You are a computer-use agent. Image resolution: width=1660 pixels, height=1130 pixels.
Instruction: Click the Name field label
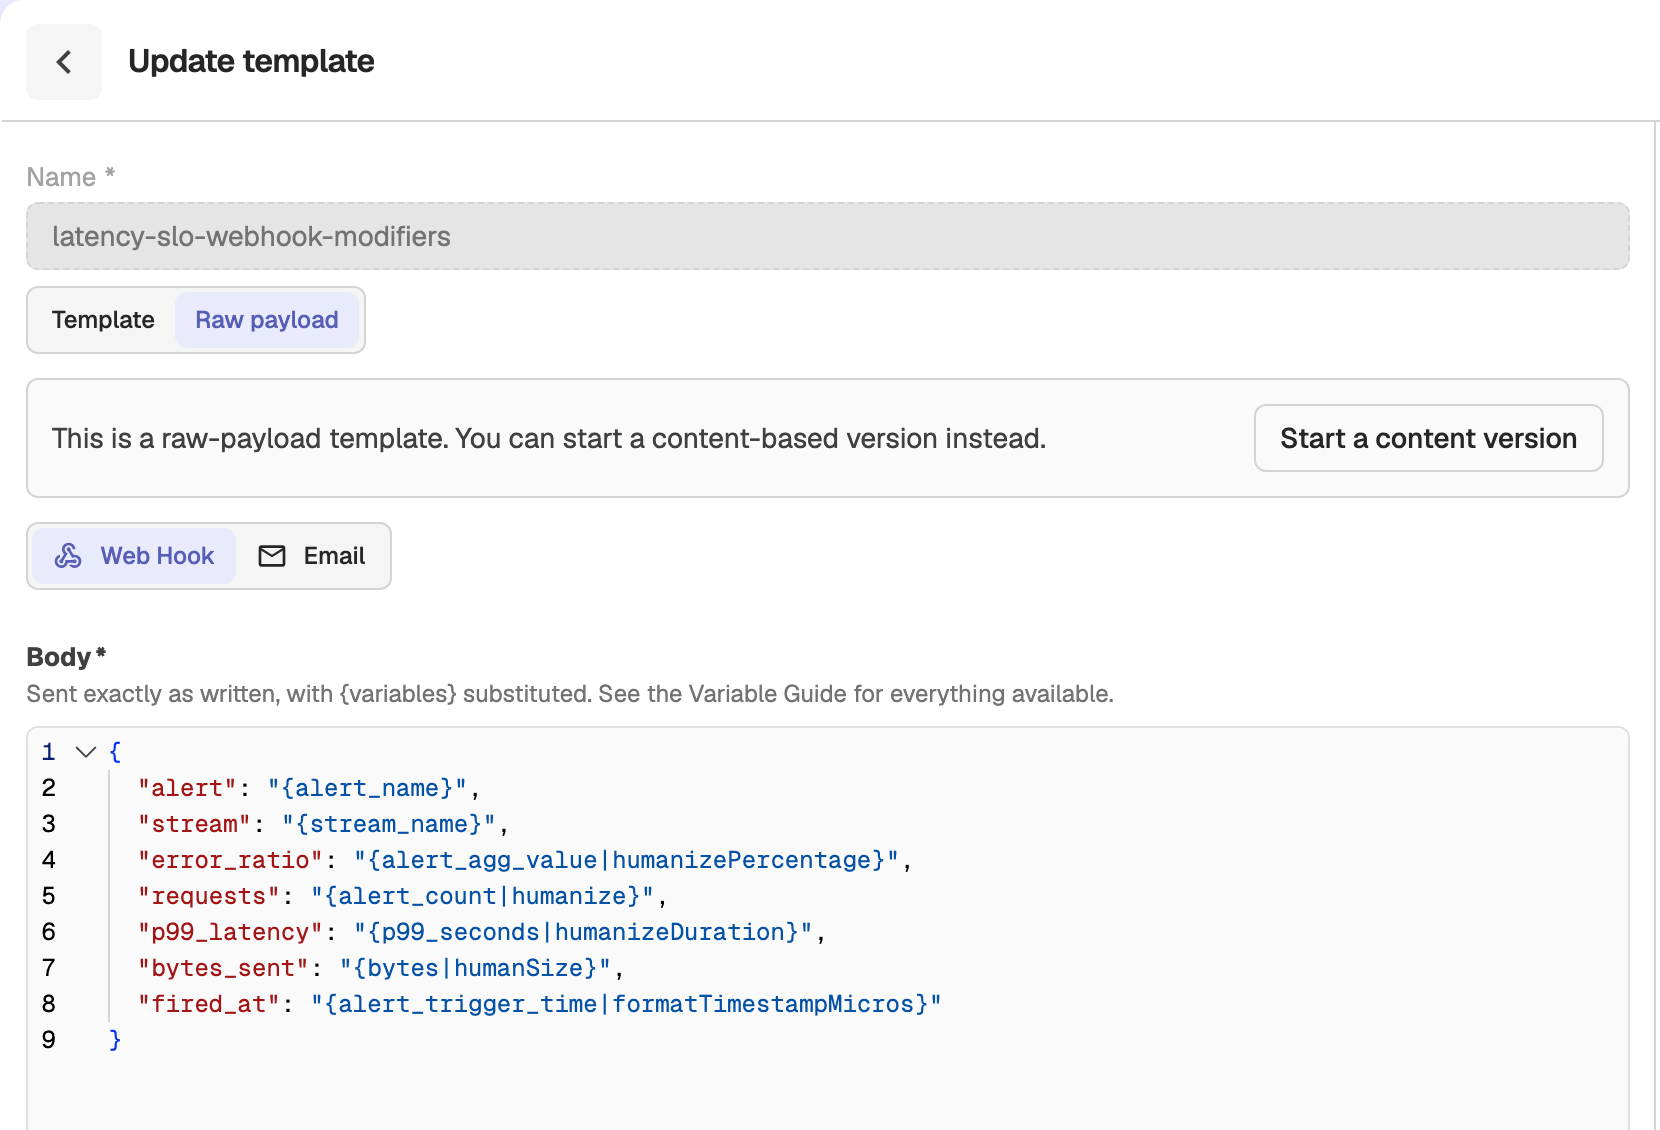71,177
